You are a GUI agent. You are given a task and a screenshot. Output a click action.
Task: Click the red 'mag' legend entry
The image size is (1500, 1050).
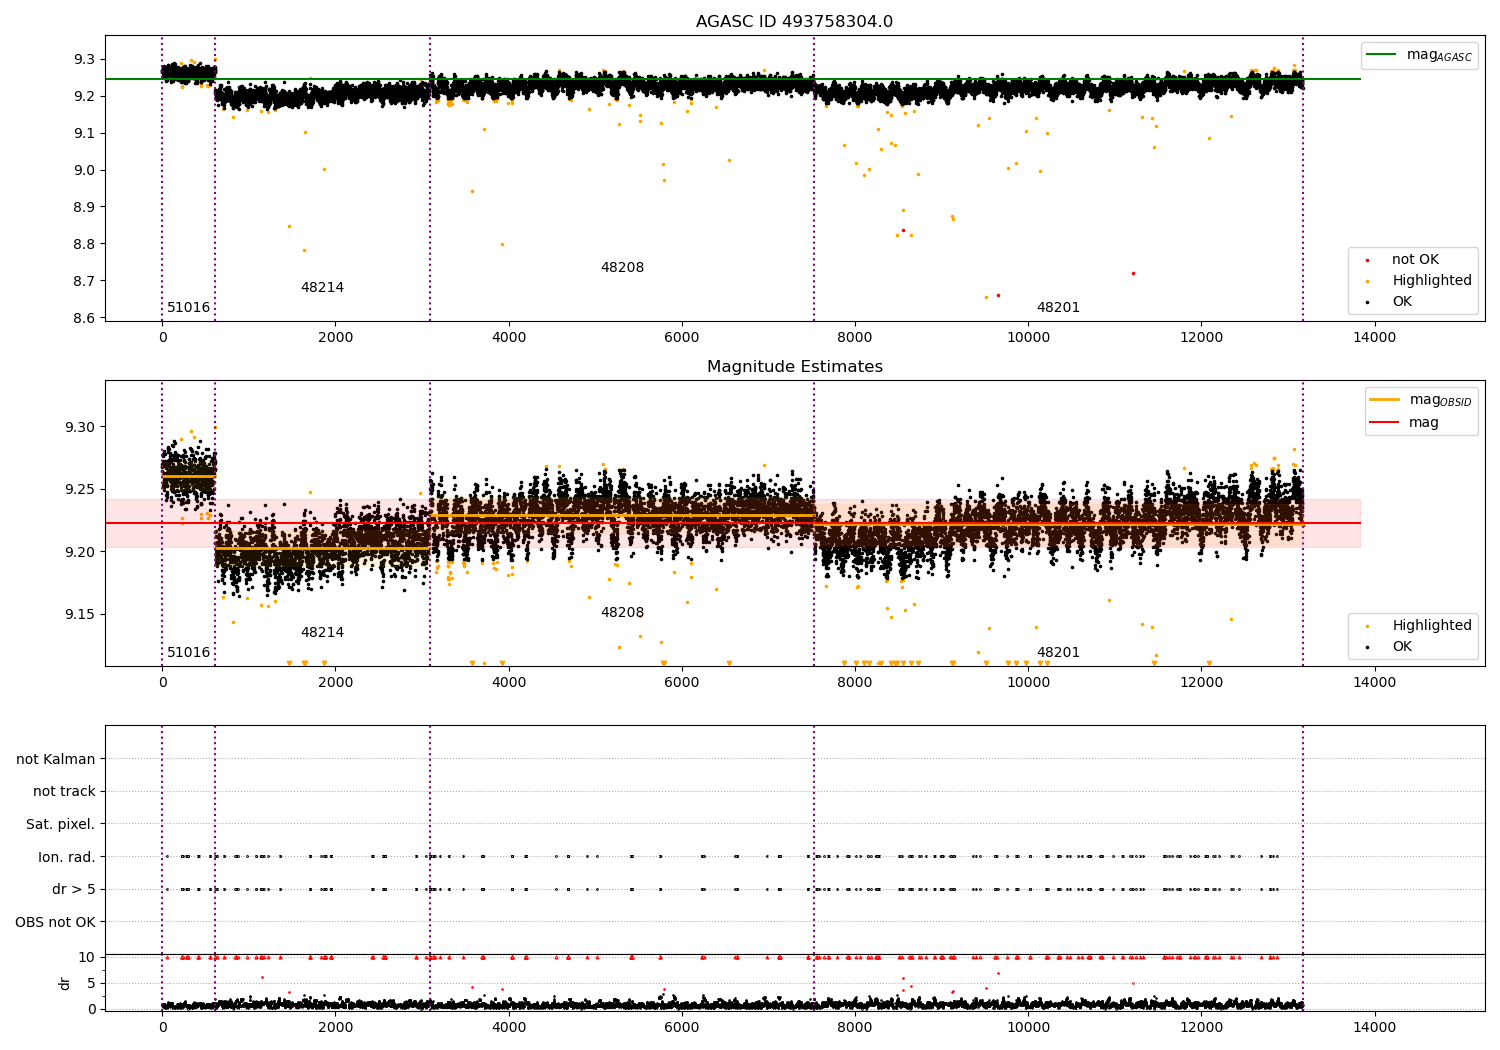click(x=1404, y=423)
